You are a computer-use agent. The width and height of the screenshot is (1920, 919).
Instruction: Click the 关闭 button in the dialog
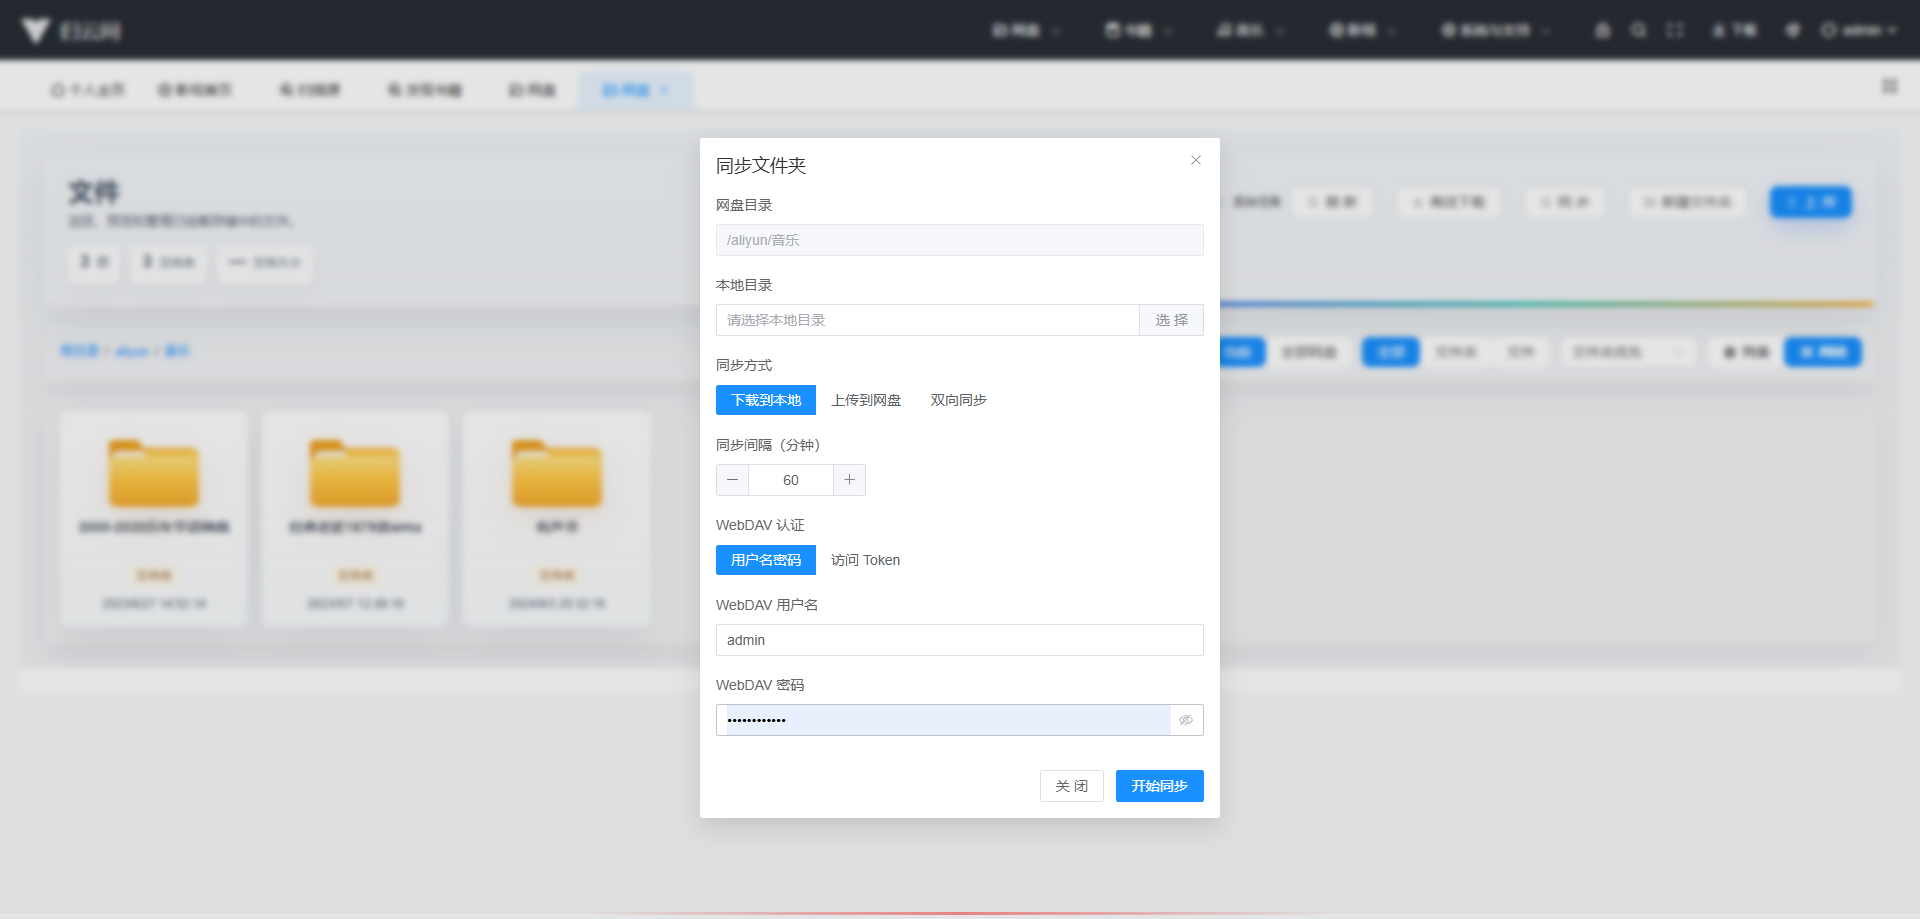1072,786
